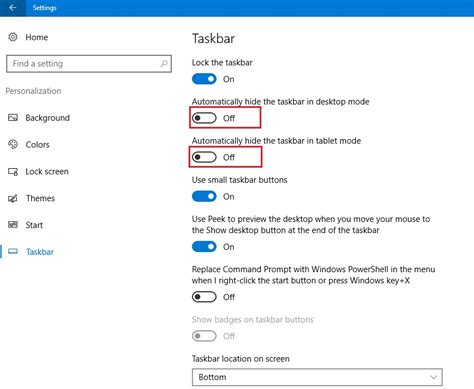Click the Background picture icon in sidebar
The image size is (474, 389).
click(13, 117)
